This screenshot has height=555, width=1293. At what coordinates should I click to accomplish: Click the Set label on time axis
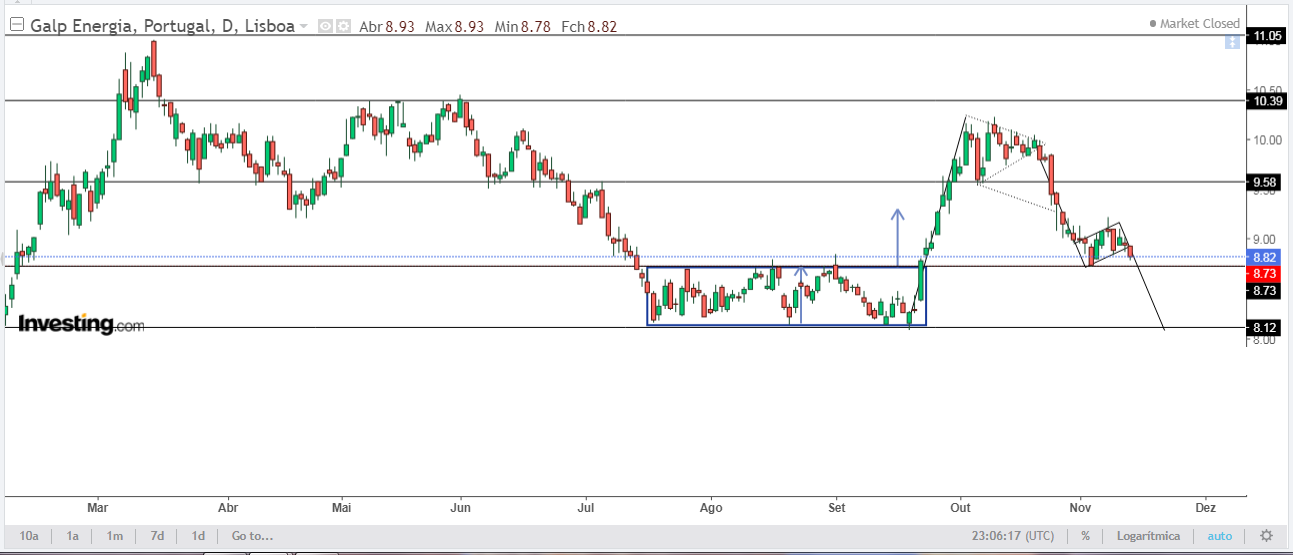837,507
